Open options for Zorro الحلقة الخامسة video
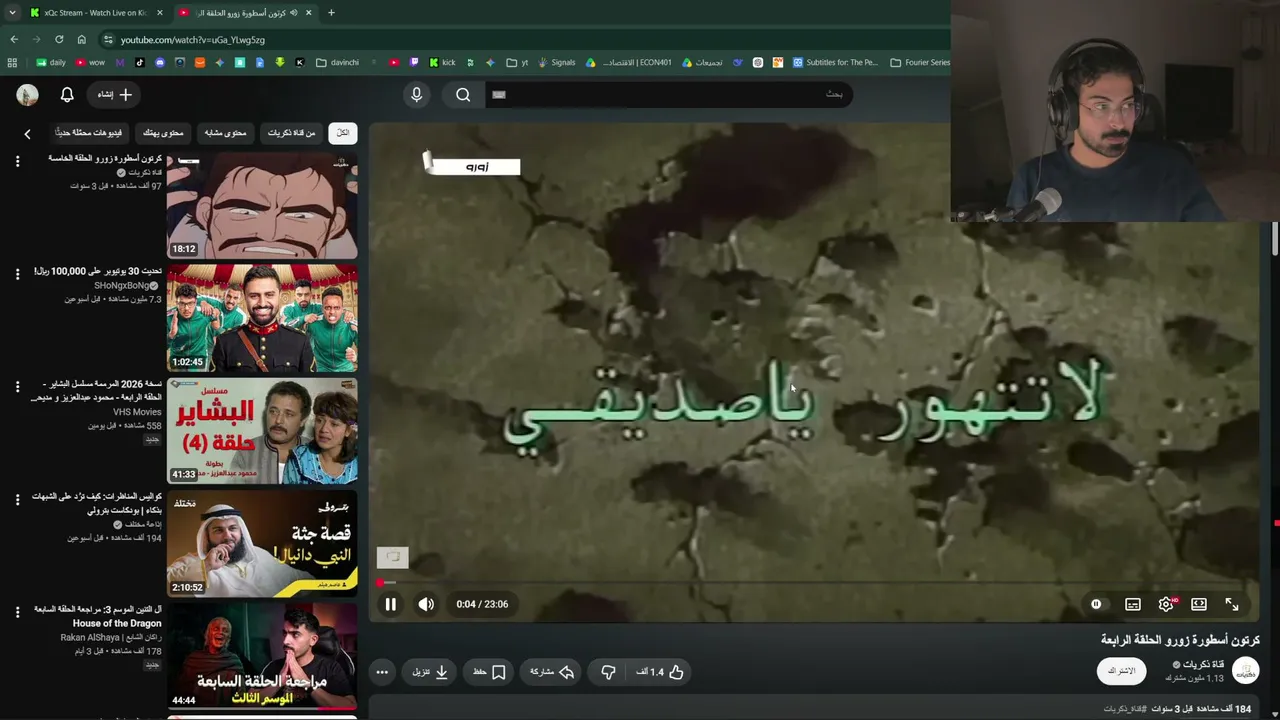Image resolution: width=1280 pixels, height=720 pixels. (x=17, y=161)
